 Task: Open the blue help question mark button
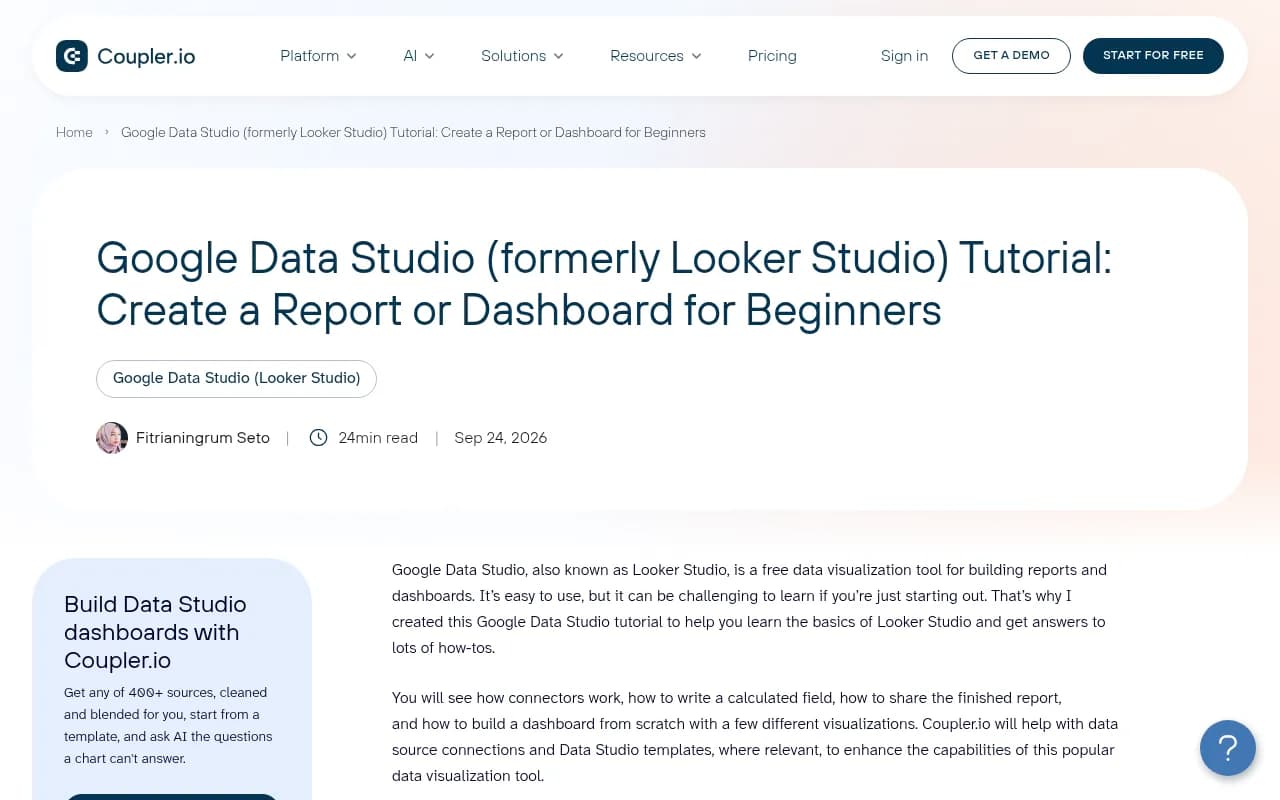tap(1228, 748)
